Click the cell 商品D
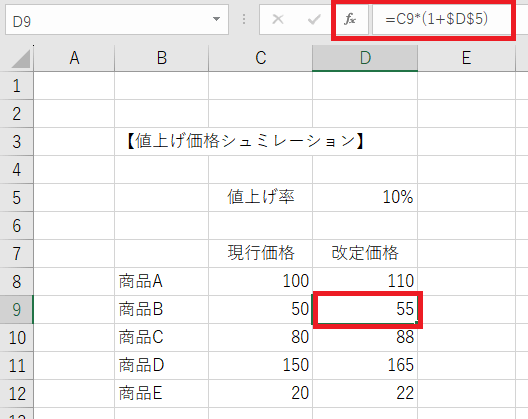528x419 pixels. 162,365
